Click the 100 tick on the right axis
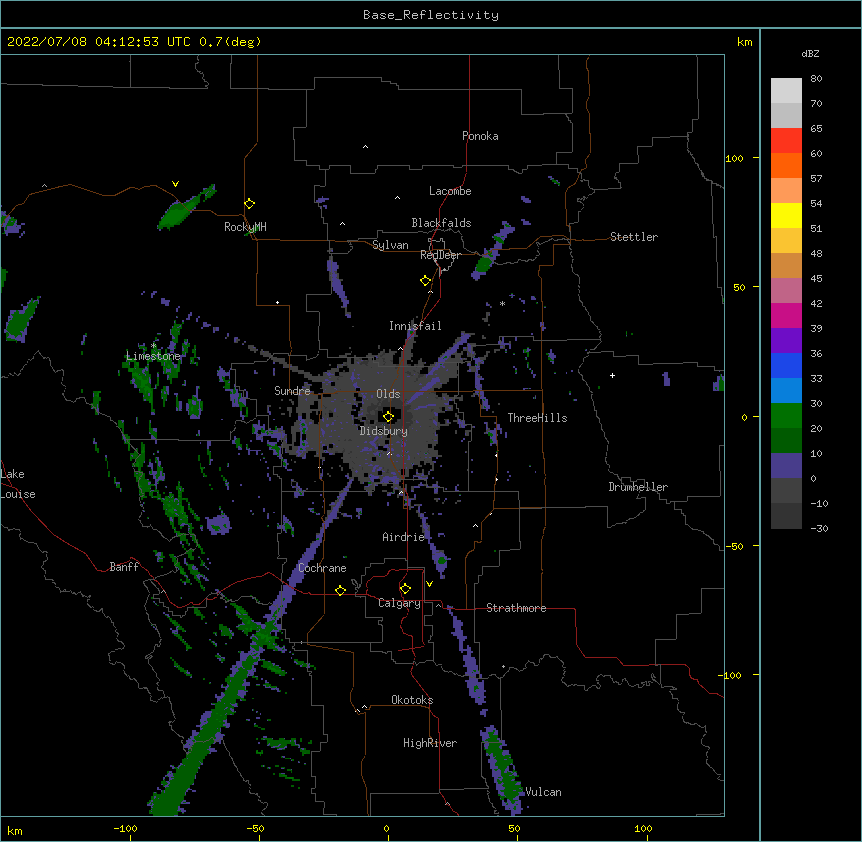 click(734, 158)
